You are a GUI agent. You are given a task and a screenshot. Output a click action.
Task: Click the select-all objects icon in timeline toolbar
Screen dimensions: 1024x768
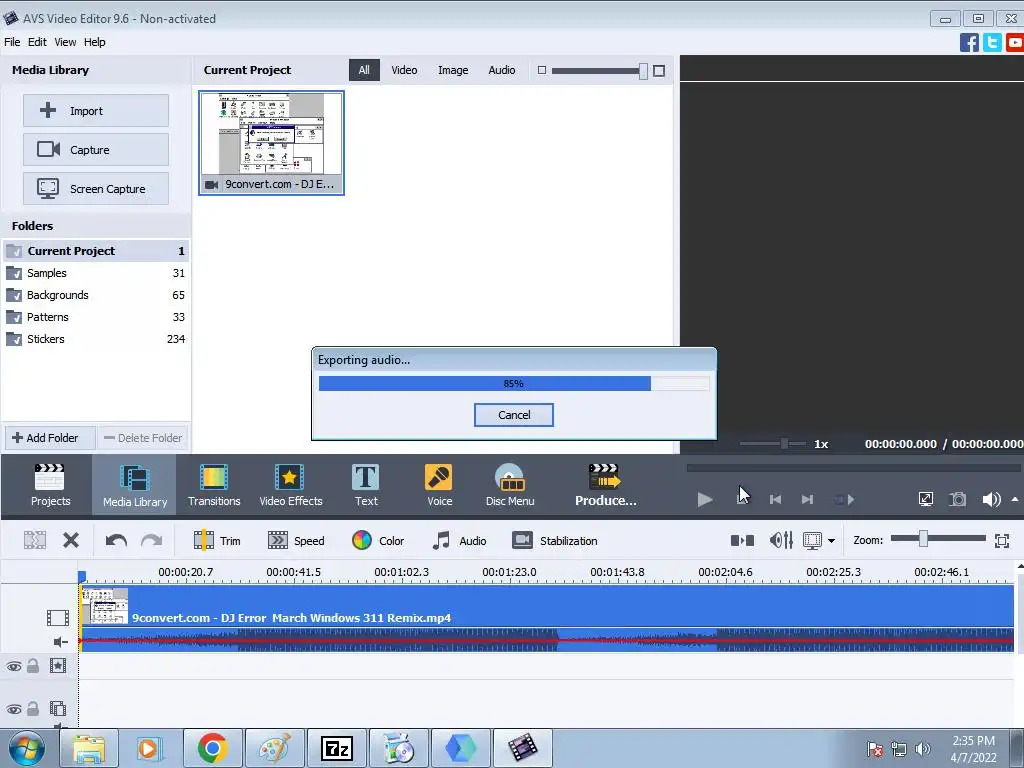point(35,540)
